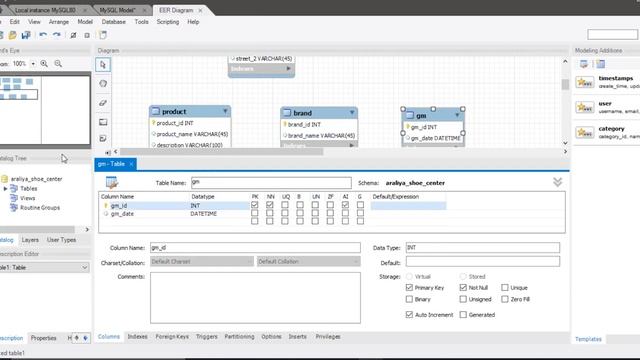640x360 pixels.
Task: Uncheck the Primary Key checkbox
Action: point(409,288)
